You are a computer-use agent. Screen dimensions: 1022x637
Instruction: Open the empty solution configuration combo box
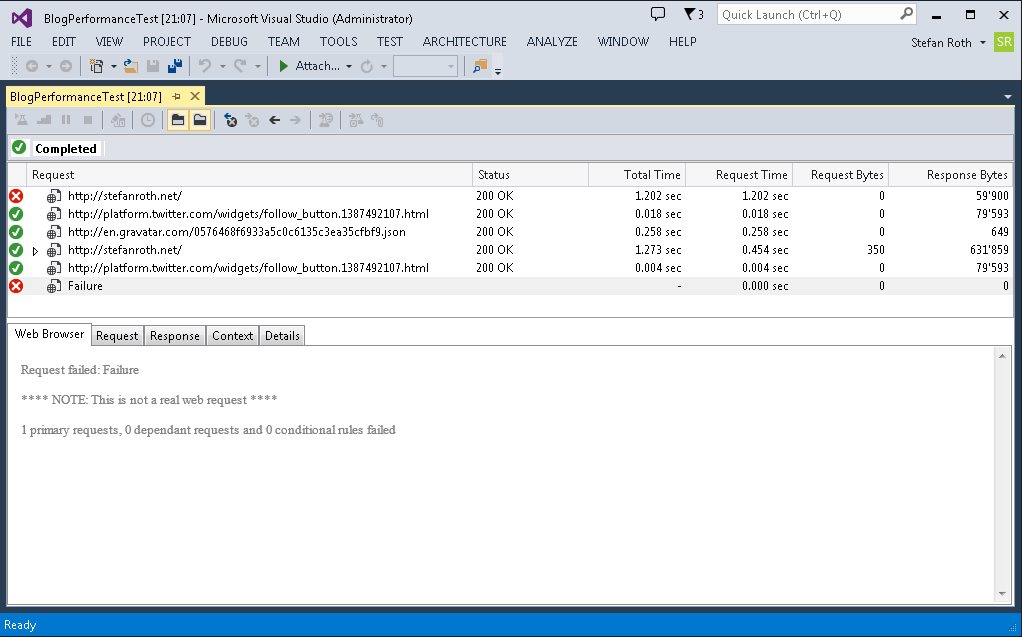pyautogui.click(x=425, y=66)
